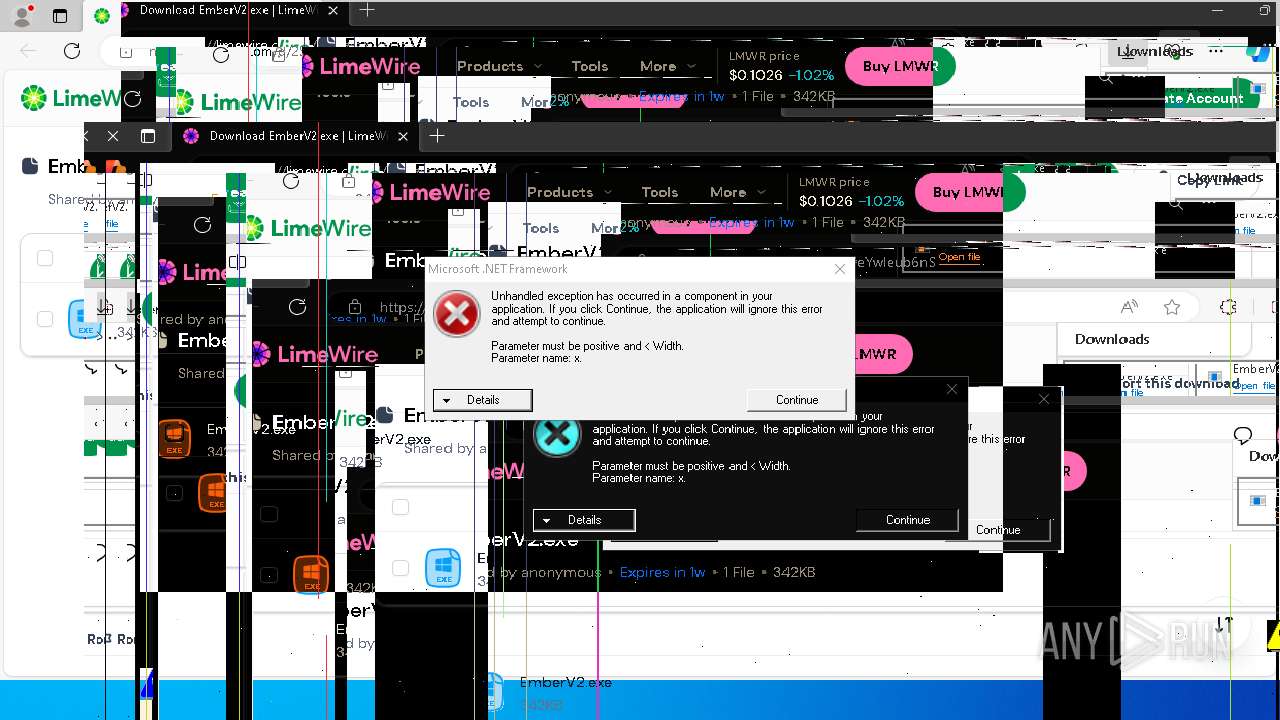The height and width of the screenshot is (720, 1280).
Task: Click the Read aloud icon in address bar
Action: 1129,307
